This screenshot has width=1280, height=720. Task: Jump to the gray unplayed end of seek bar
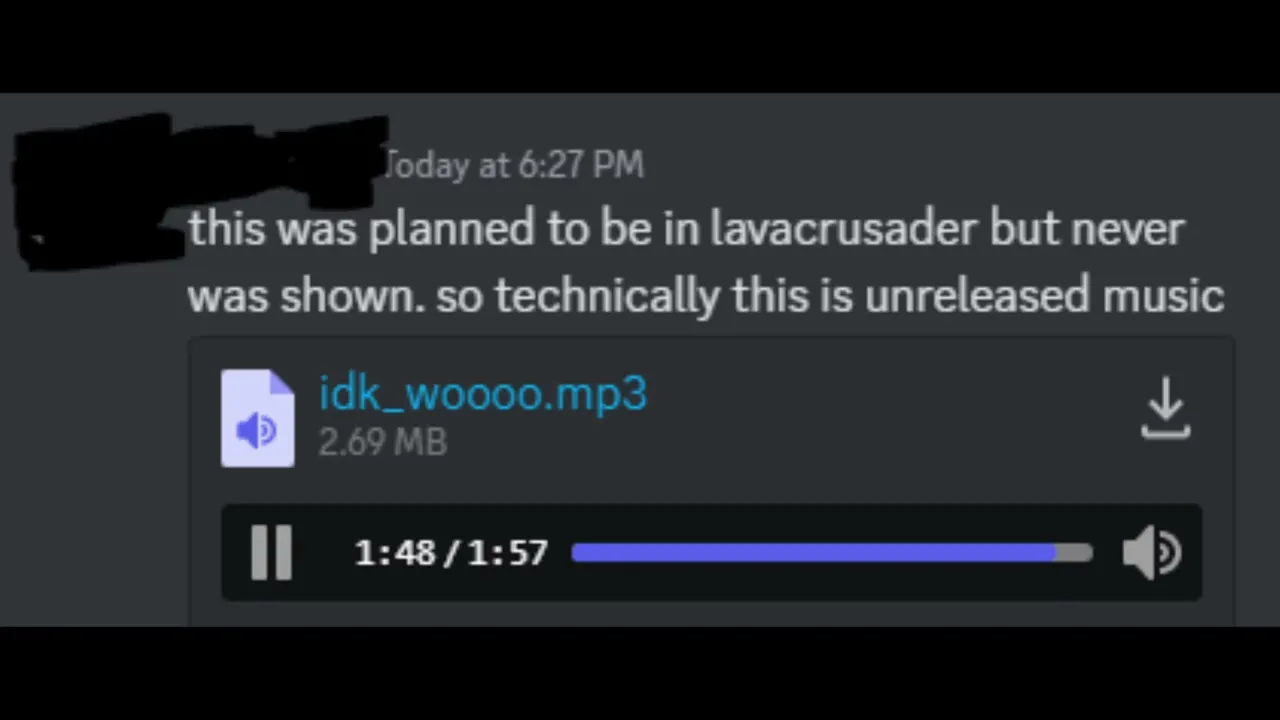click(1075, 553)
